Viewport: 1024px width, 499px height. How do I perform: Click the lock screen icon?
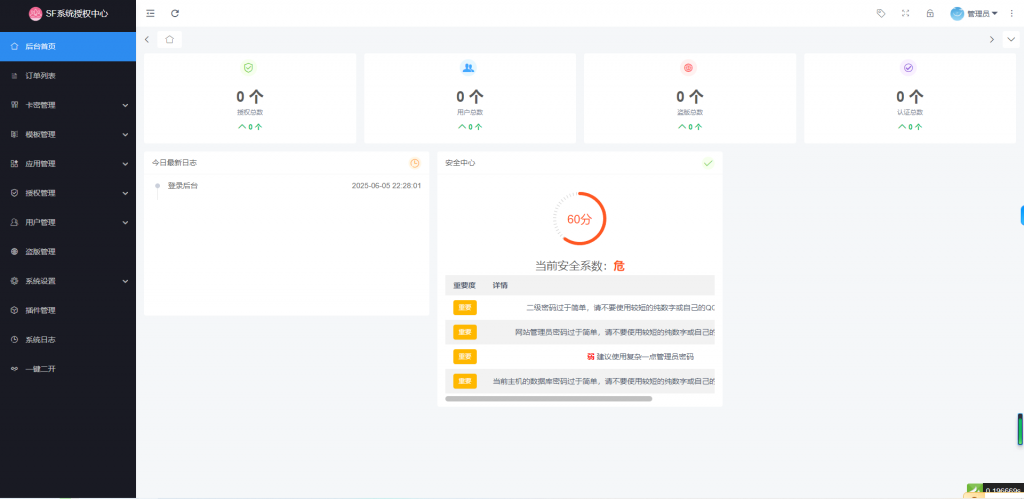(x=930, y=13)
